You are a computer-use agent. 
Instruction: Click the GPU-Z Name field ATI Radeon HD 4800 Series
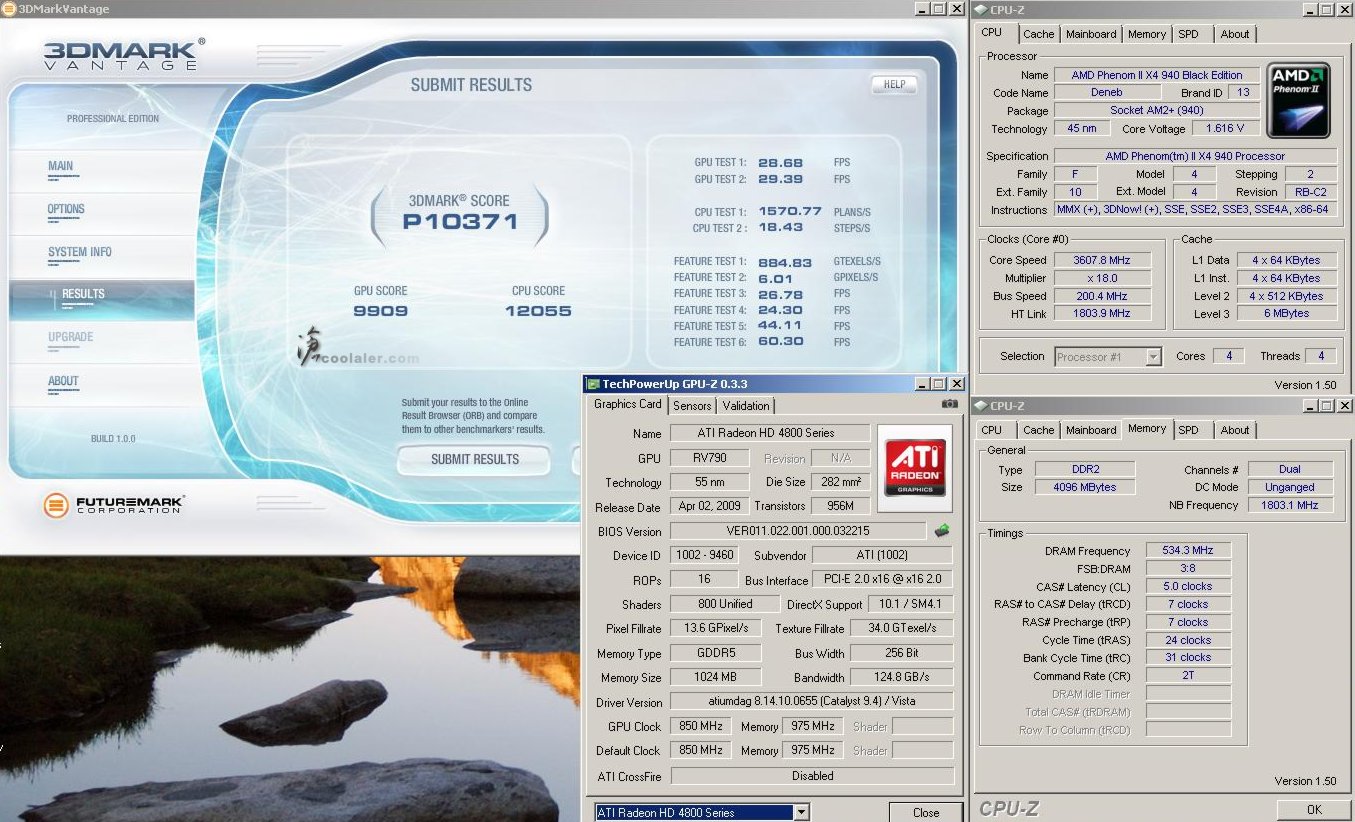(769, 433)
